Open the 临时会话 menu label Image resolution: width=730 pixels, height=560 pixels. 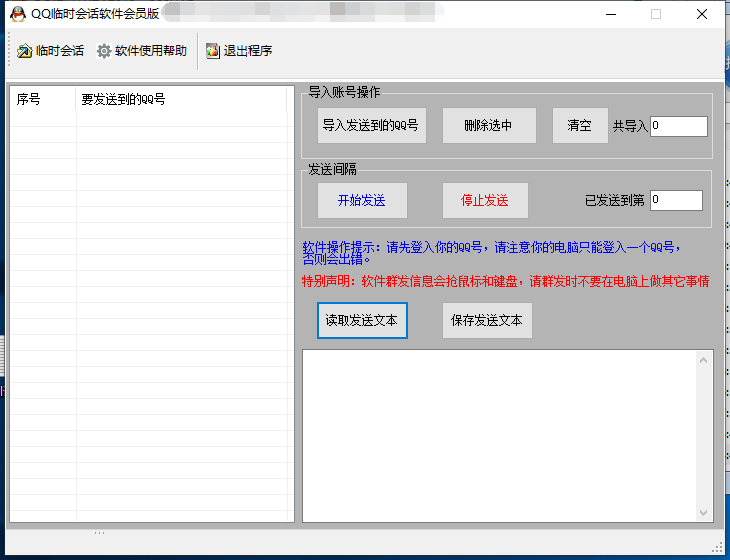click(60, 51)
